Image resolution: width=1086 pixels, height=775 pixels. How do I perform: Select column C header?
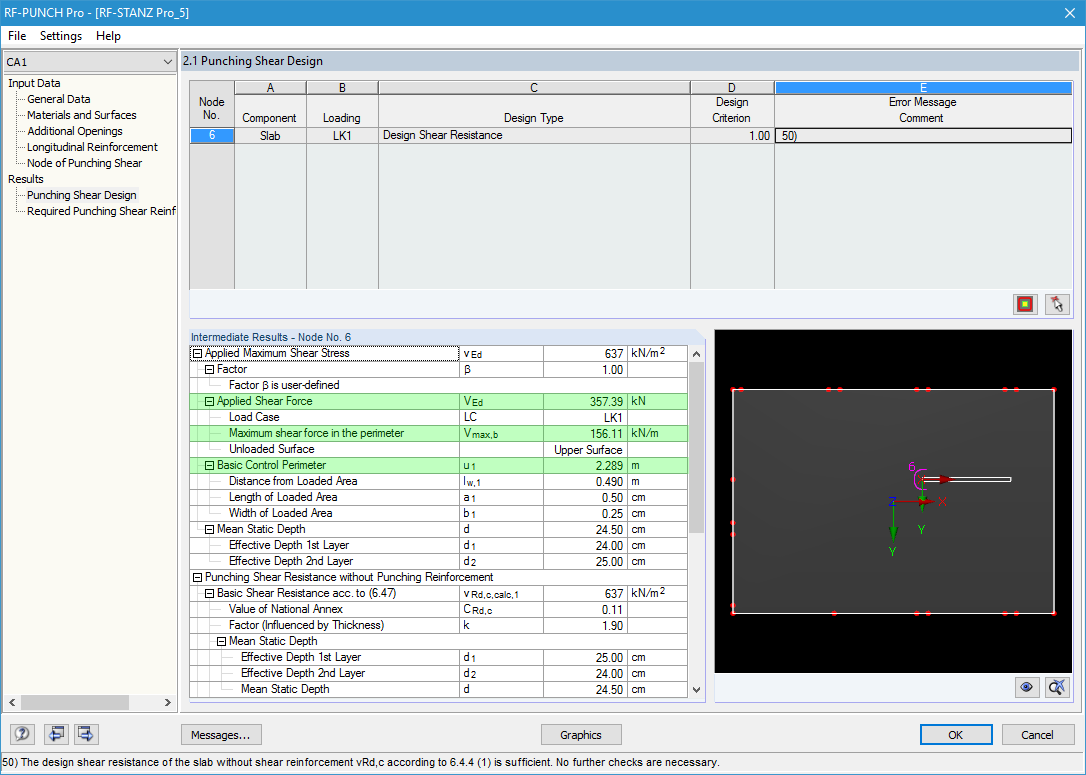coord(534,88)
